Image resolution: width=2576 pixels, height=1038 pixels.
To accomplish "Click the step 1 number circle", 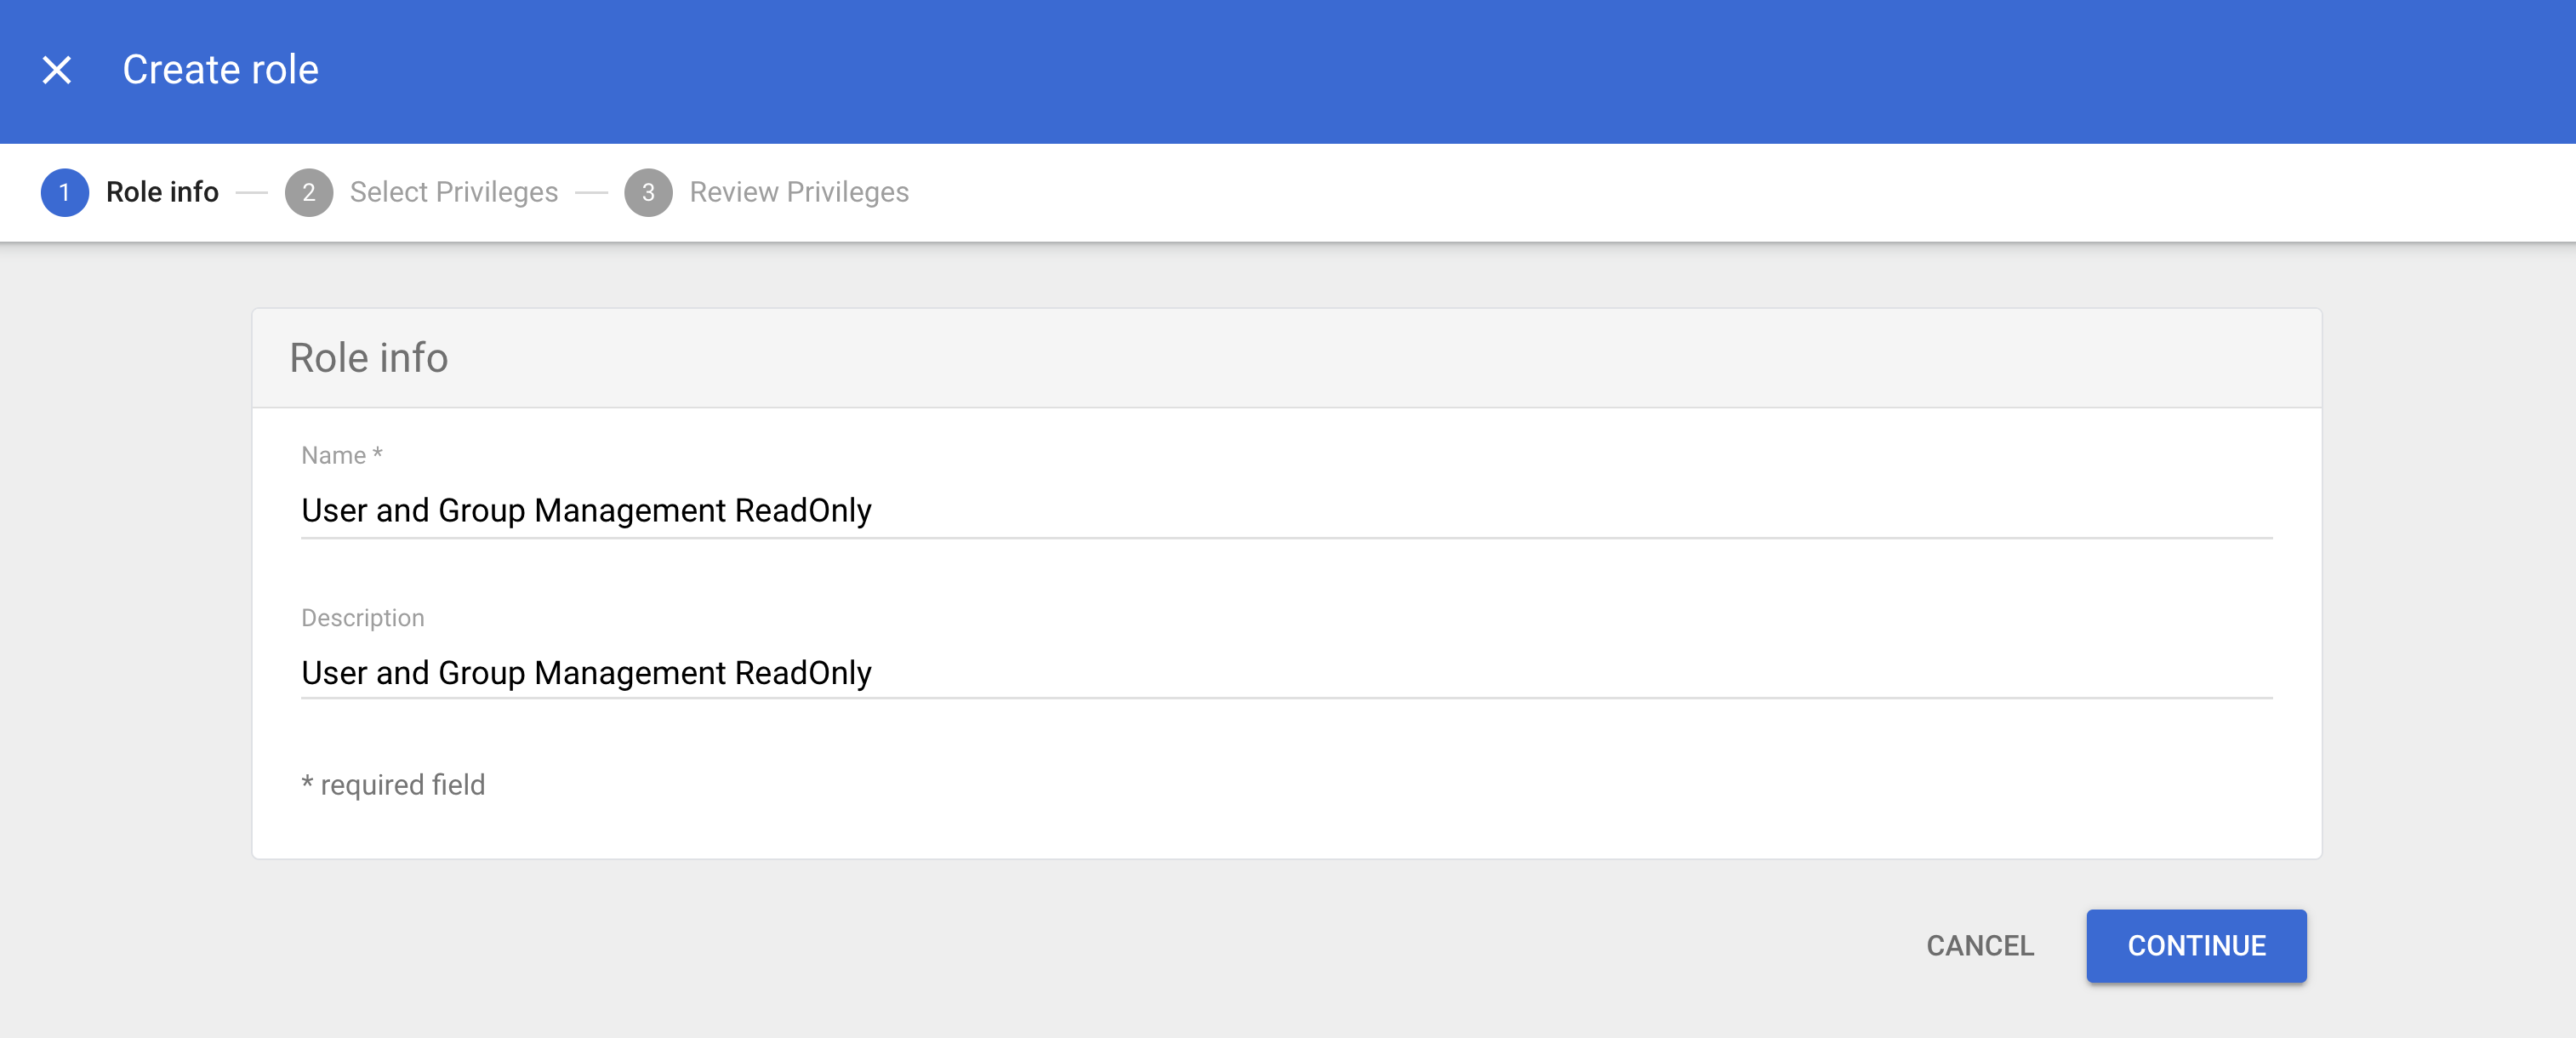I will coord(64,192).
